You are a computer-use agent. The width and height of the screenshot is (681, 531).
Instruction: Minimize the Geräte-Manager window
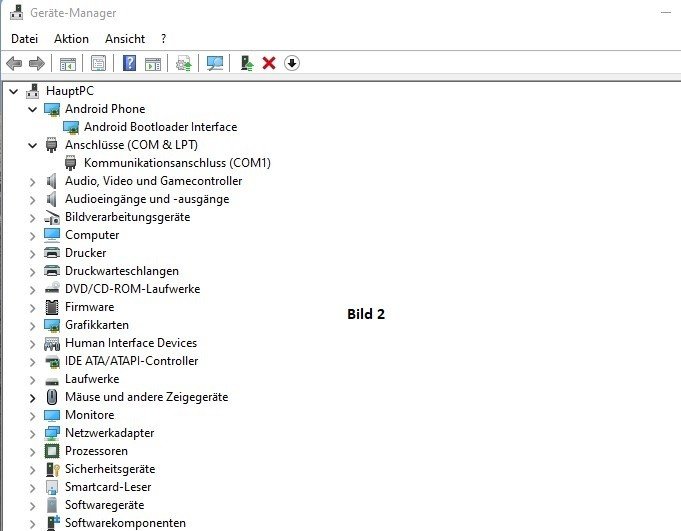(666, 13)
